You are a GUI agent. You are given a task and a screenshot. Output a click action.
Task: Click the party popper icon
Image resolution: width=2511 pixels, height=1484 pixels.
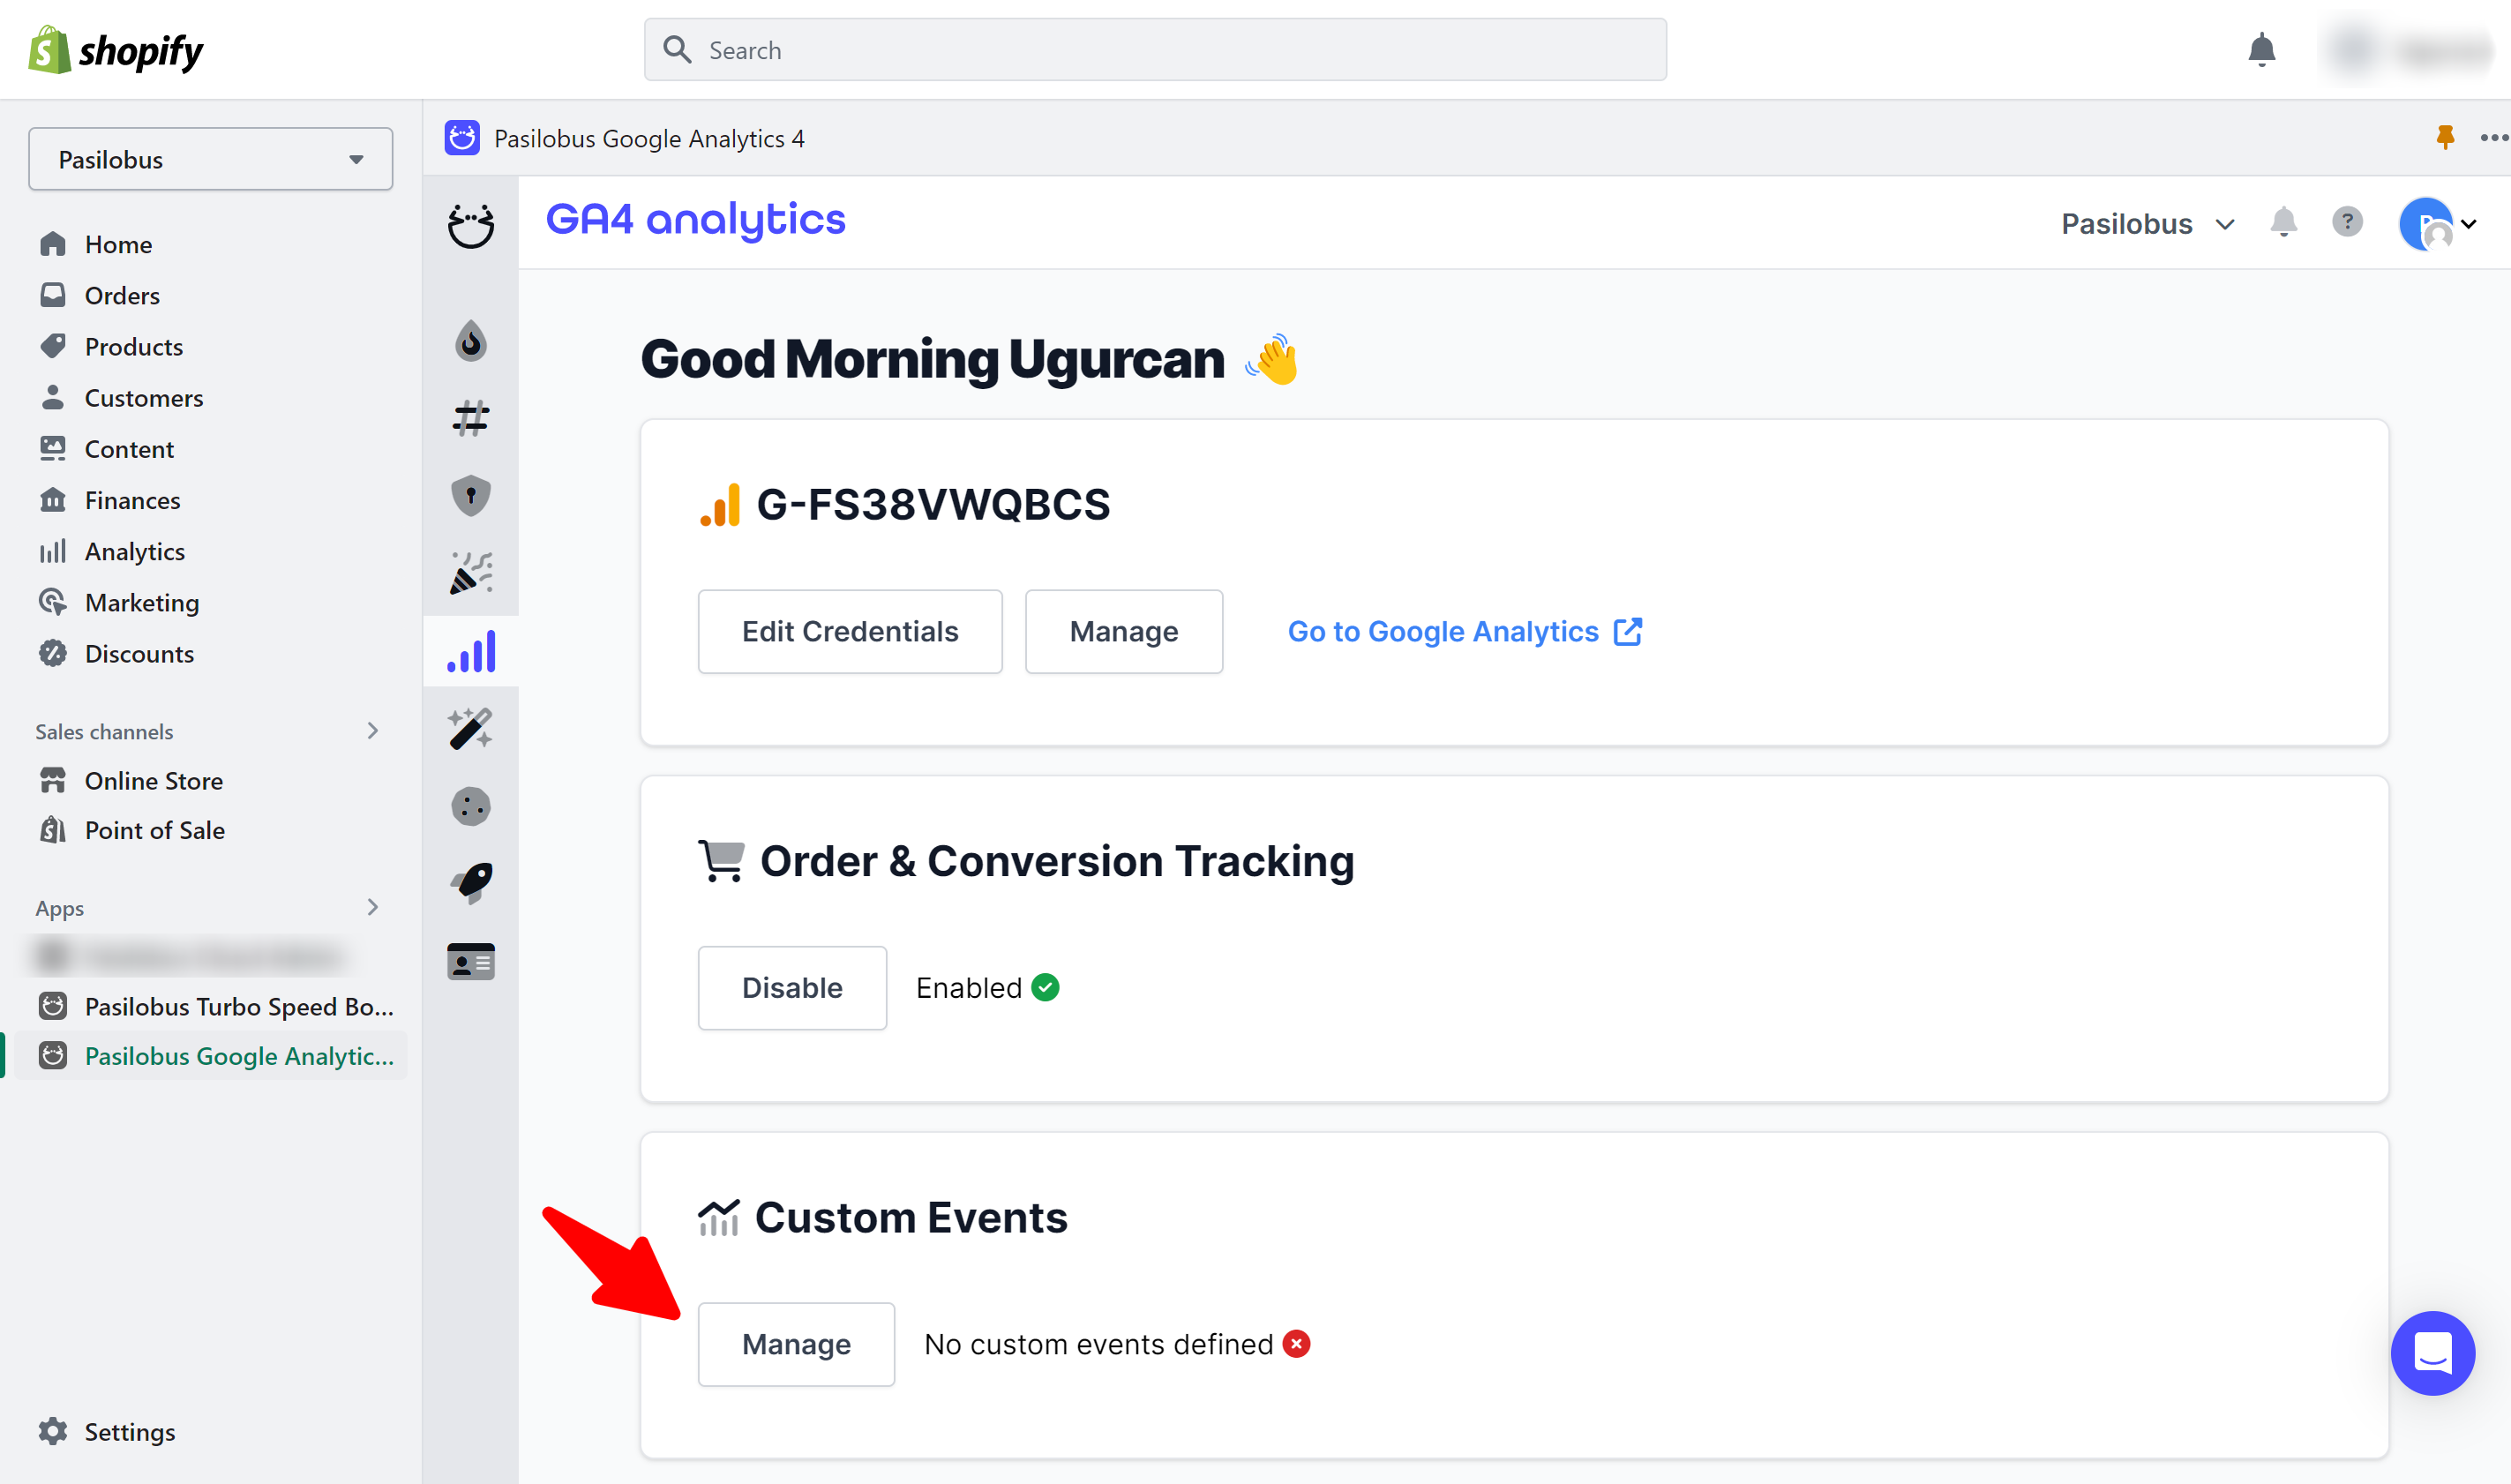(470, 573)
